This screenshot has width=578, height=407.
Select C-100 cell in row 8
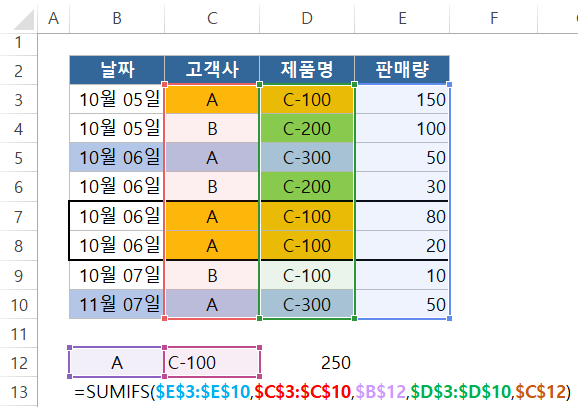[x=307, y=246]
